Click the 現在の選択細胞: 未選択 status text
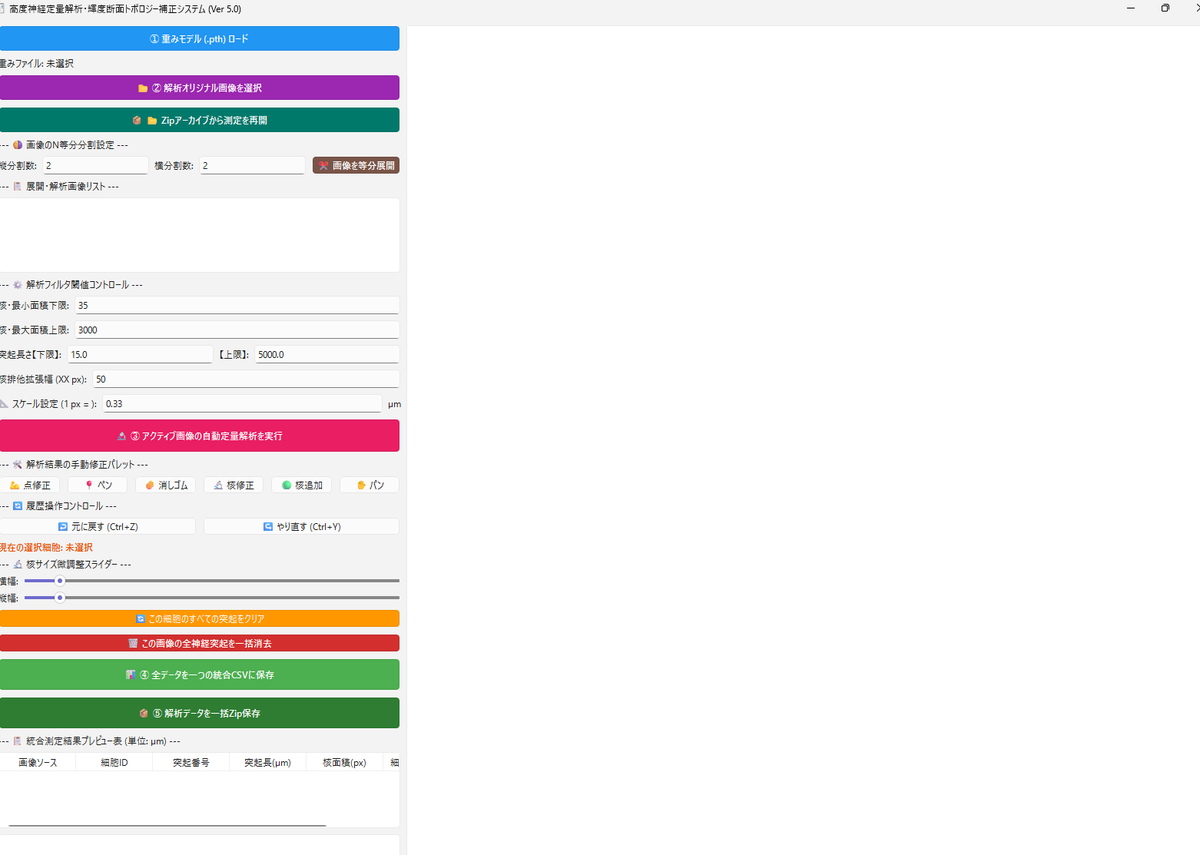 click(x=46, y=547)
